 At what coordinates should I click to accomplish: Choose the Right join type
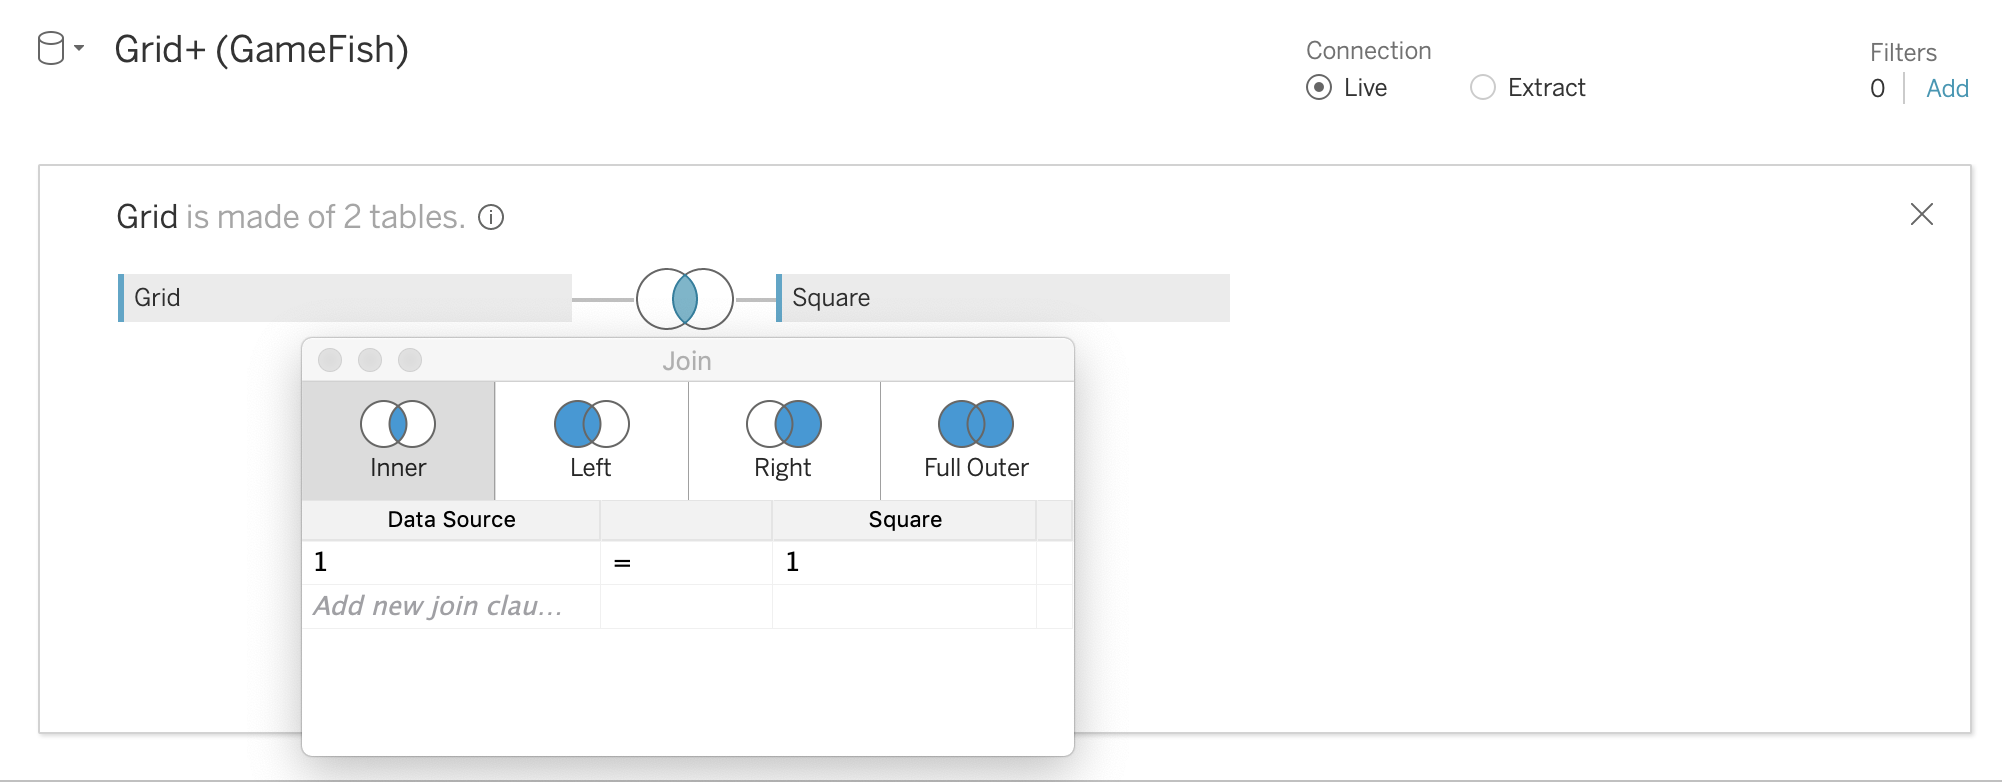[x=784, y=441]
